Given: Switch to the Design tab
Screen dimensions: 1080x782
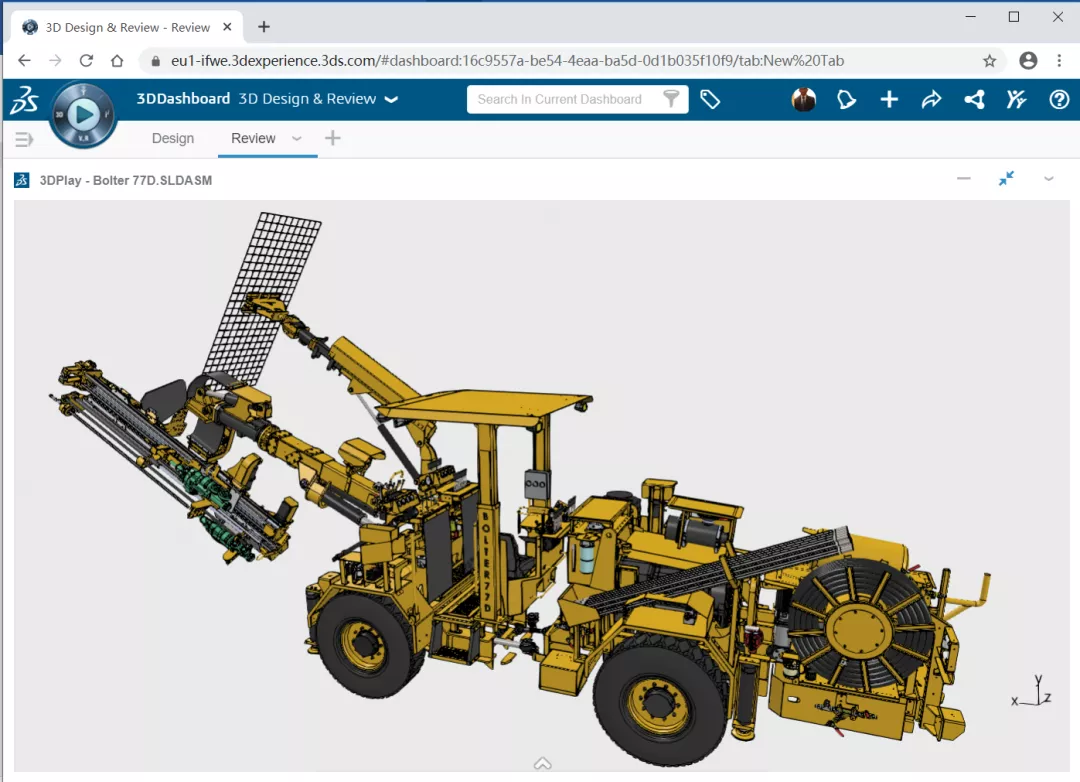Looking at the screenshot, I should click(x=173, y=139).
